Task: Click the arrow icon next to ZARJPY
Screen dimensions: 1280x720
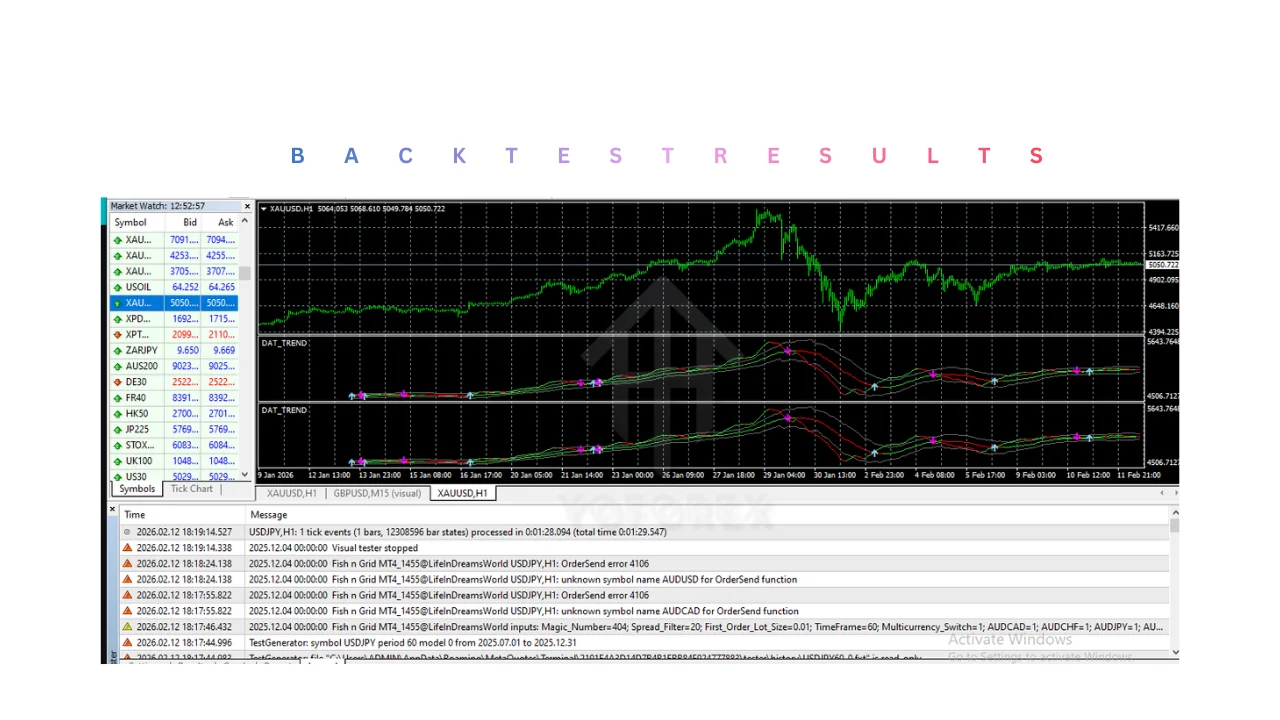Action: [x=118, y=351]
